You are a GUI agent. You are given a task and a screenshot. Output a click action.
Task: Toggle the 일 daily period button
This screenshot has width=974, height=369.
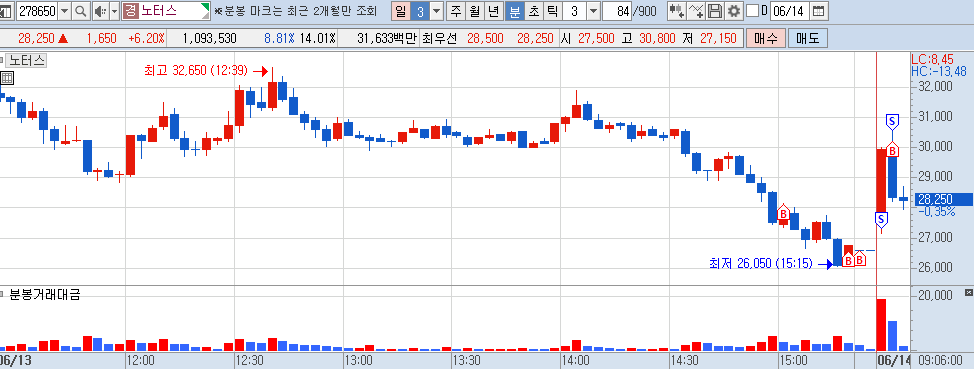click(x=401, y=11)
